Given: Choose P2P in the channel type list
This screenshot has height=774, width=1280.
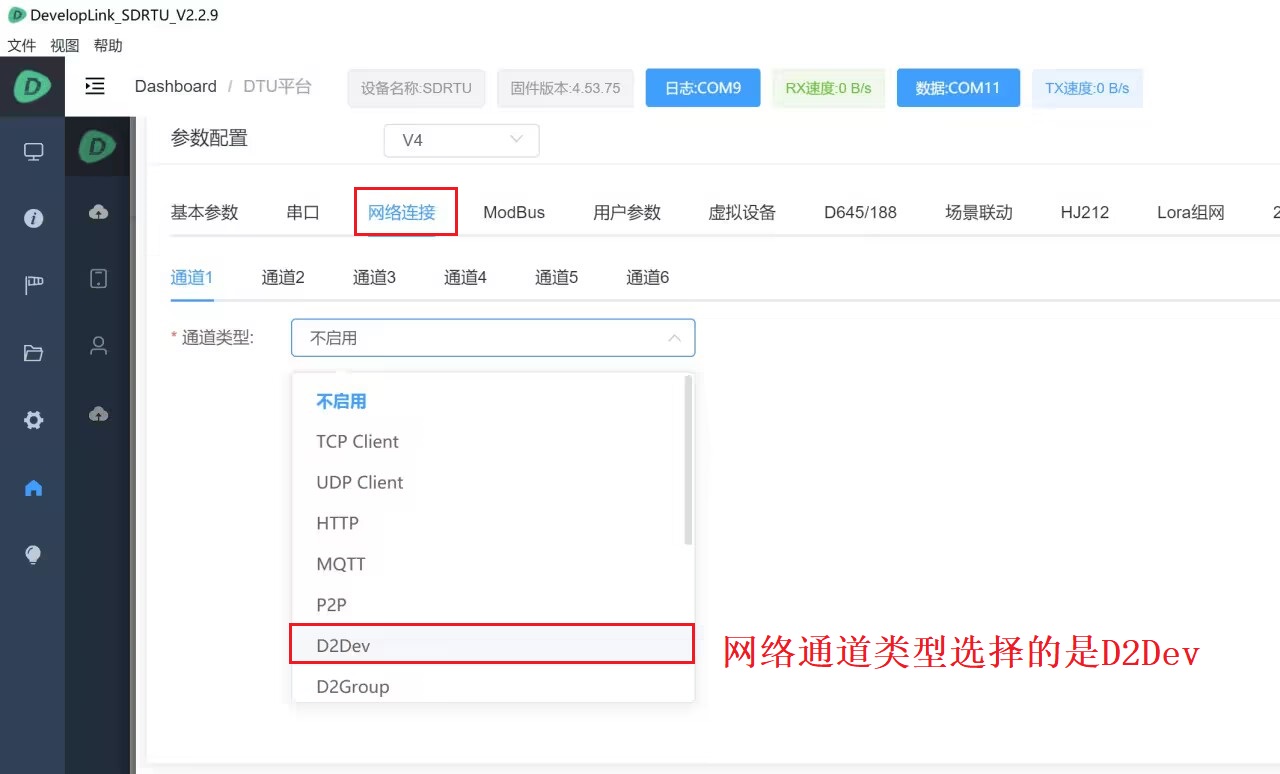Looking at the screenshot, I should click(488, 605).
